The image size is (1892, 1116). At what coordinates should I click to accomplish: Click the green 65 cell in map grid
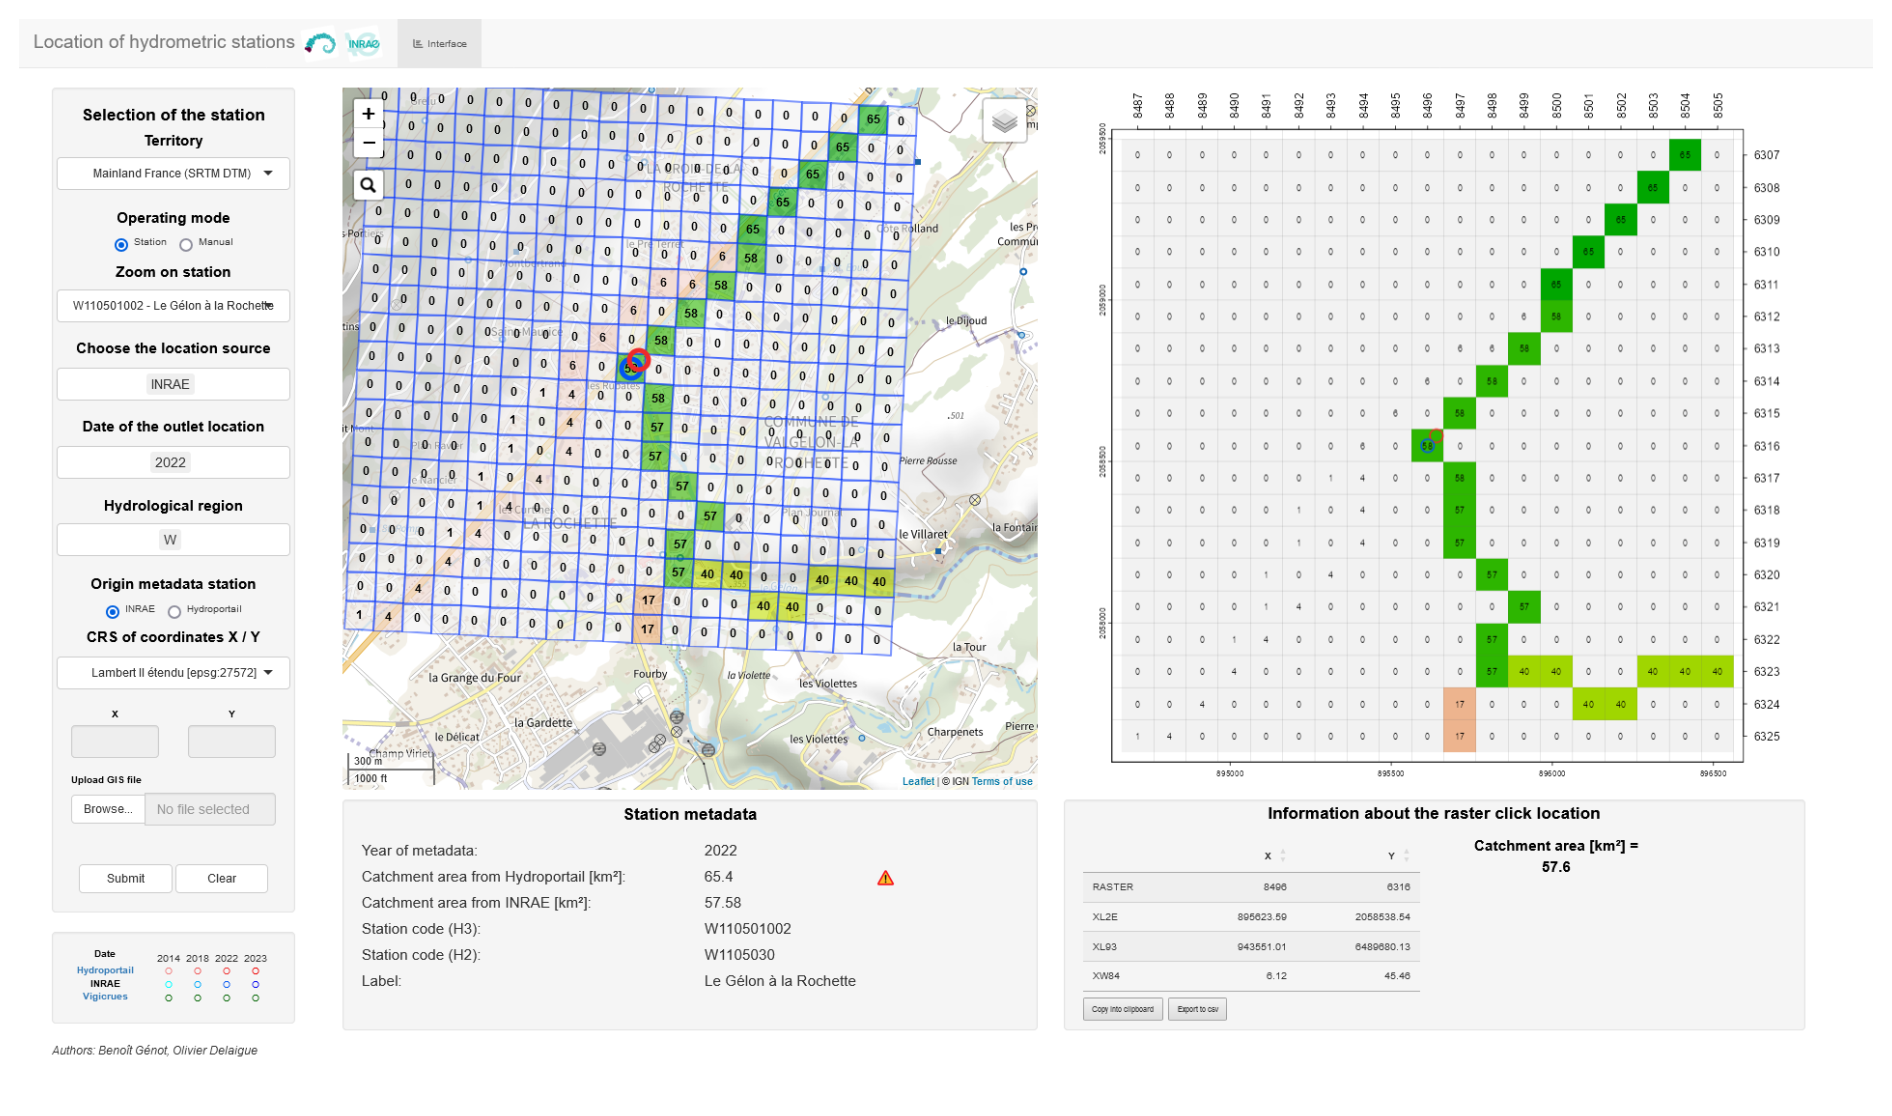point(873,119)
